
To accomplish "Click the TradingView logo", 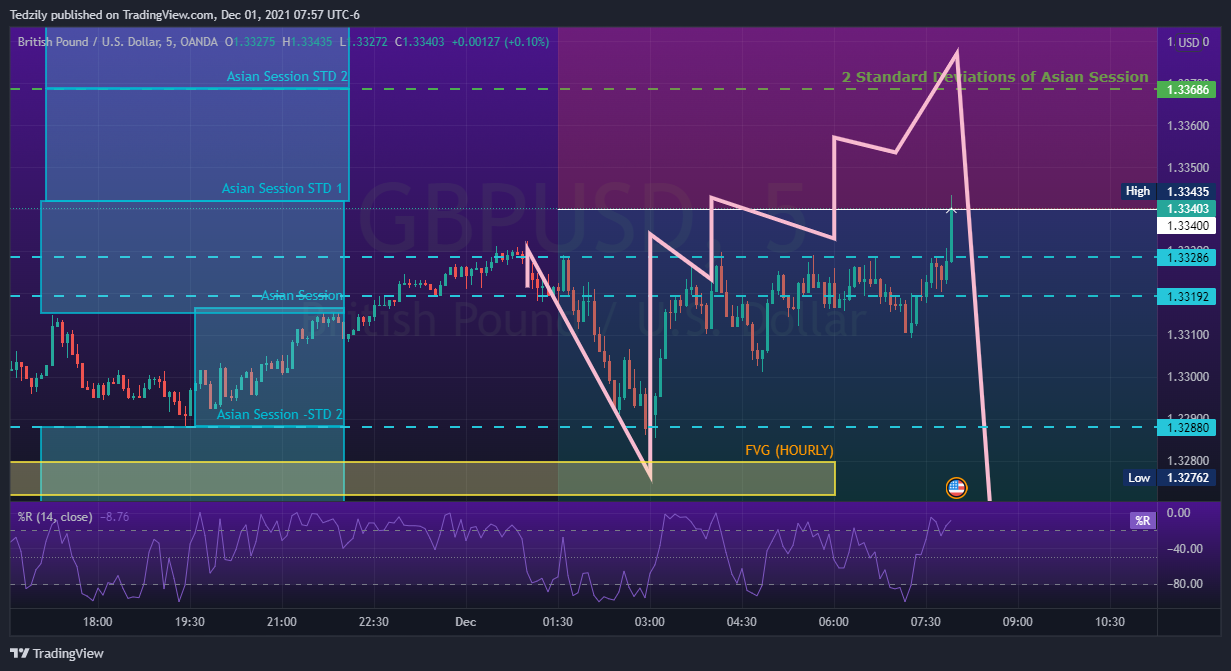I will (57, 653).
